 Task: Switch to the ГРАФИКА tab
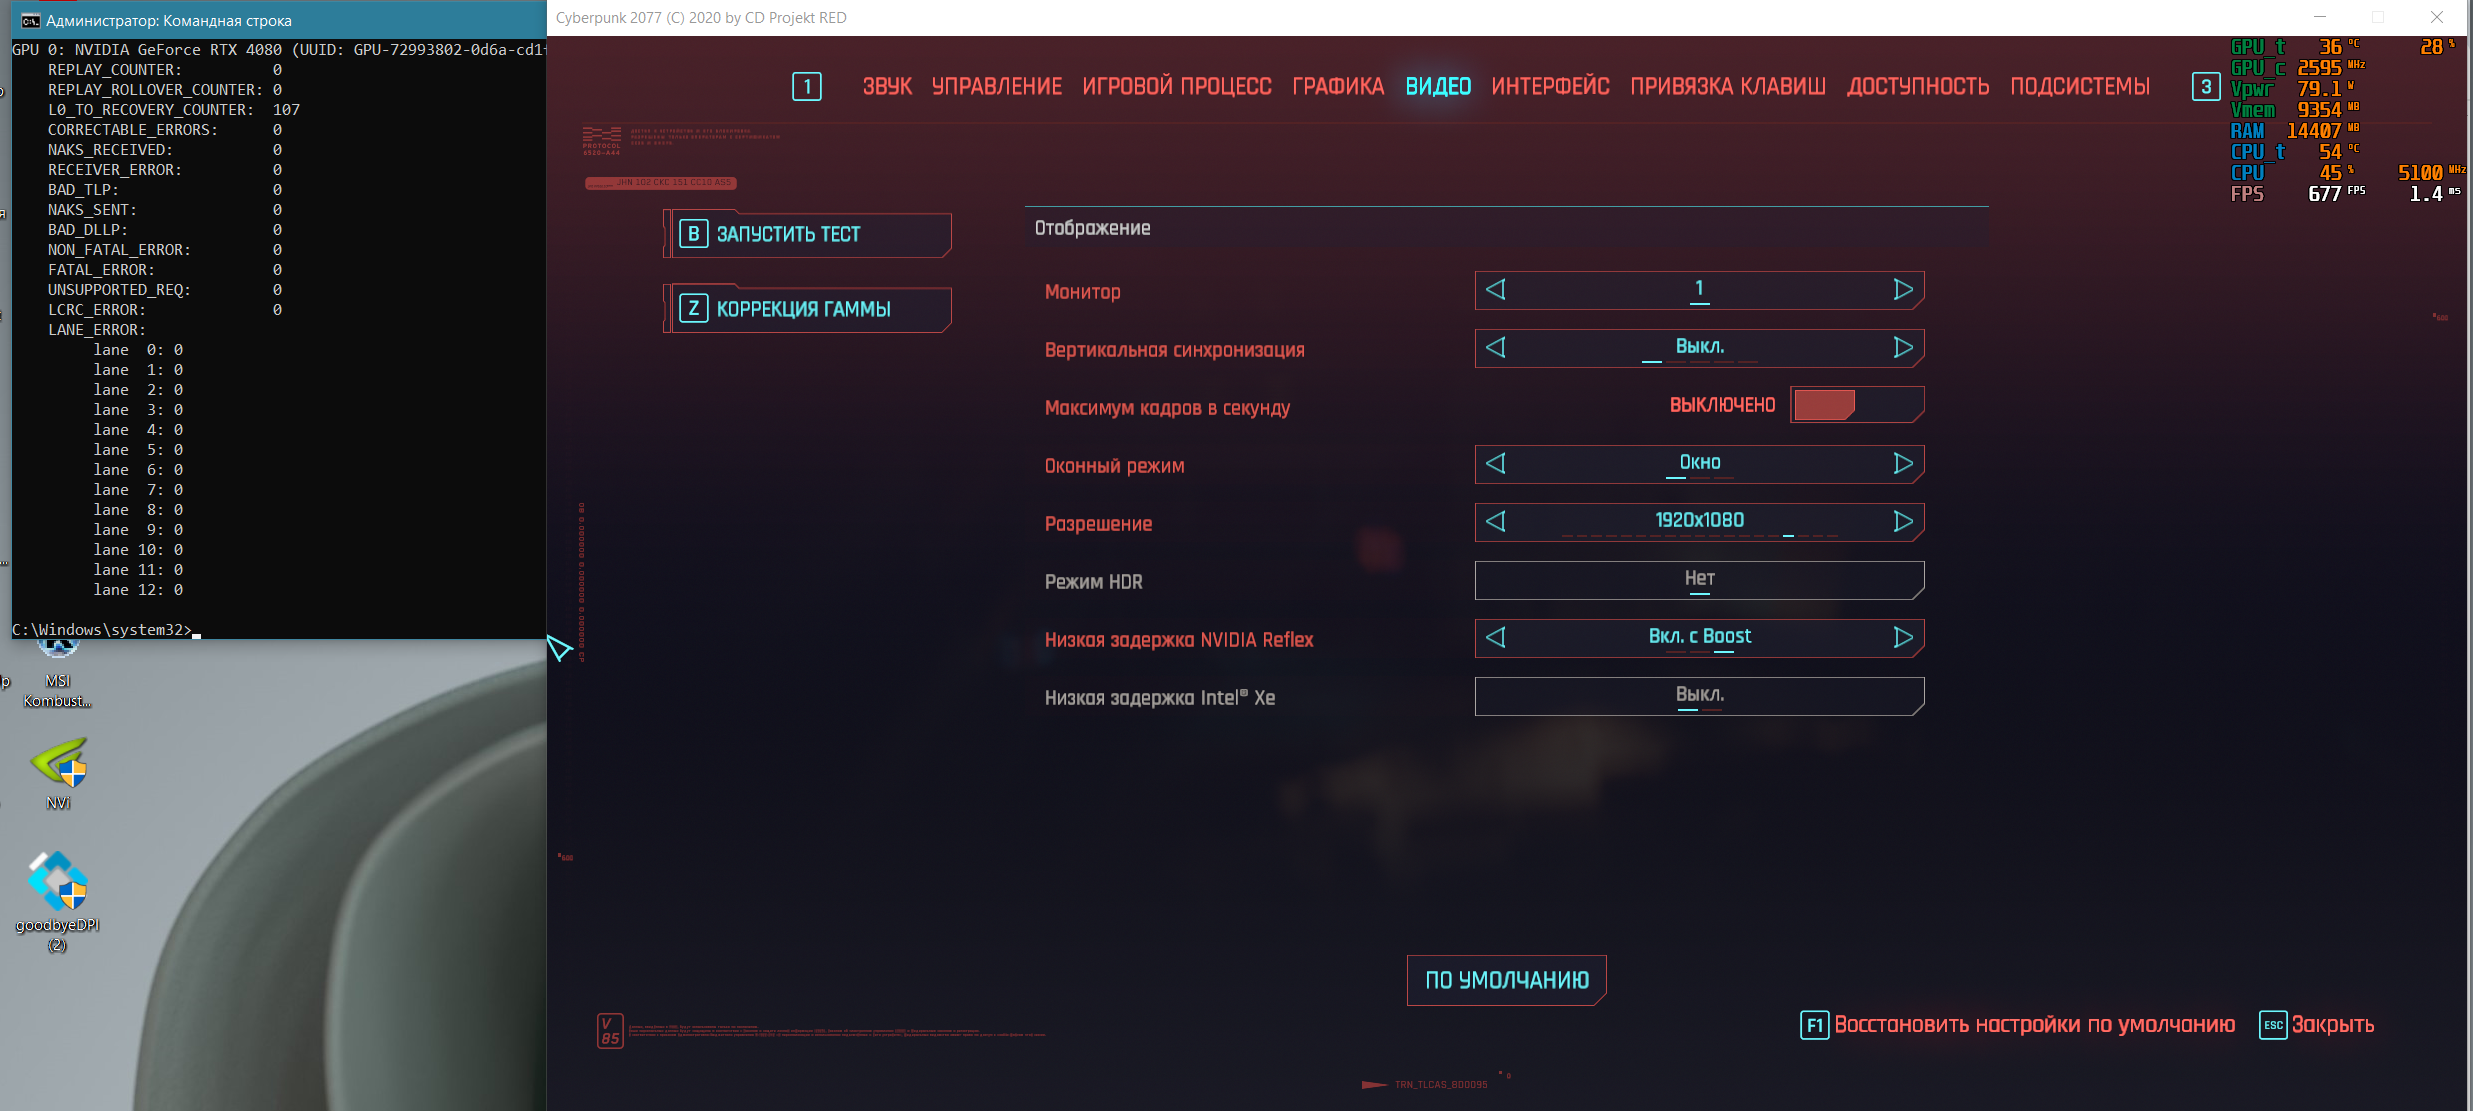point(1337,87)
